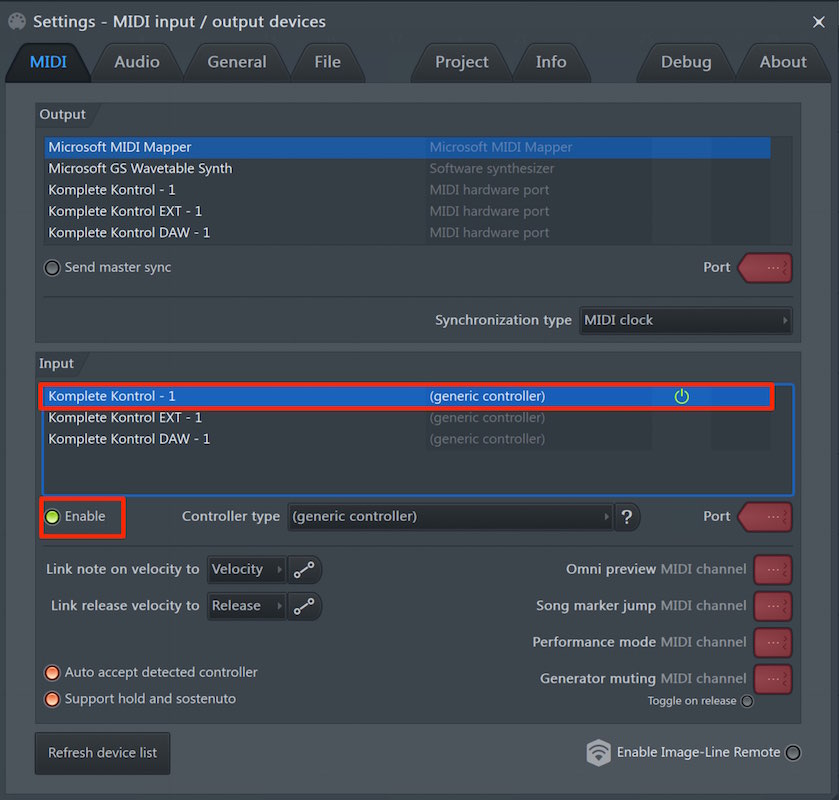Viewport: 839px width, 800px height.
Task: Select Komplete Kontrol EXT - 1 in Output list
Action: click(x=407, y=211)
